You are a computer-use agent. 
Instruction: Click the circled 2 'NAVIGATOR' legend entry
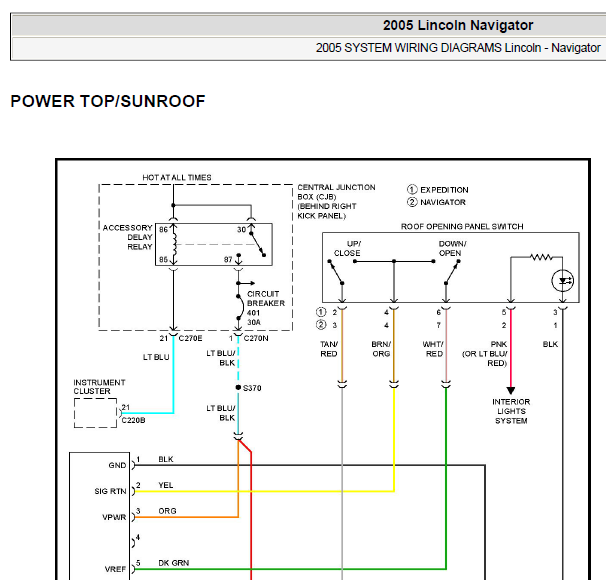[436, 202]
